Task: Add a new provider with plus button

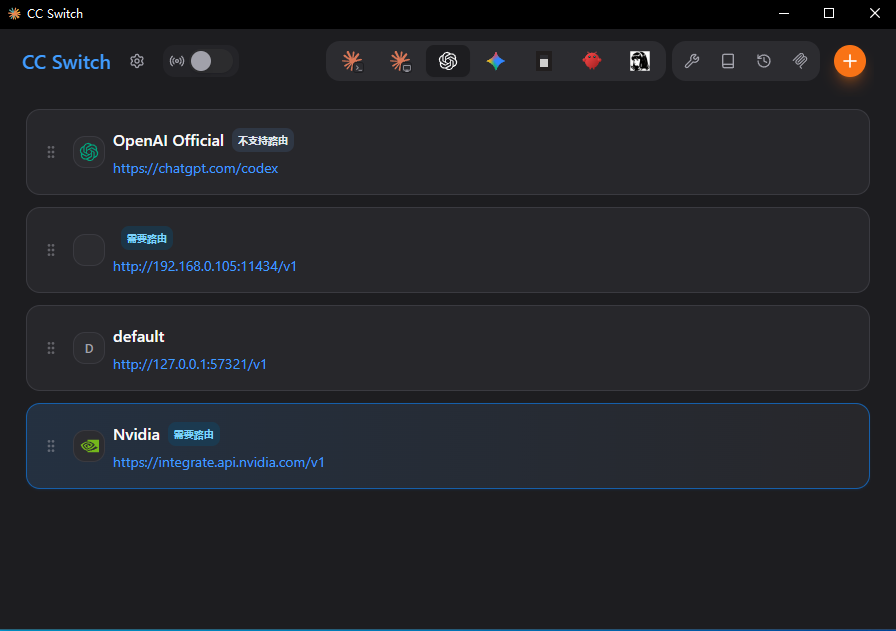Action: pos(850,61)
